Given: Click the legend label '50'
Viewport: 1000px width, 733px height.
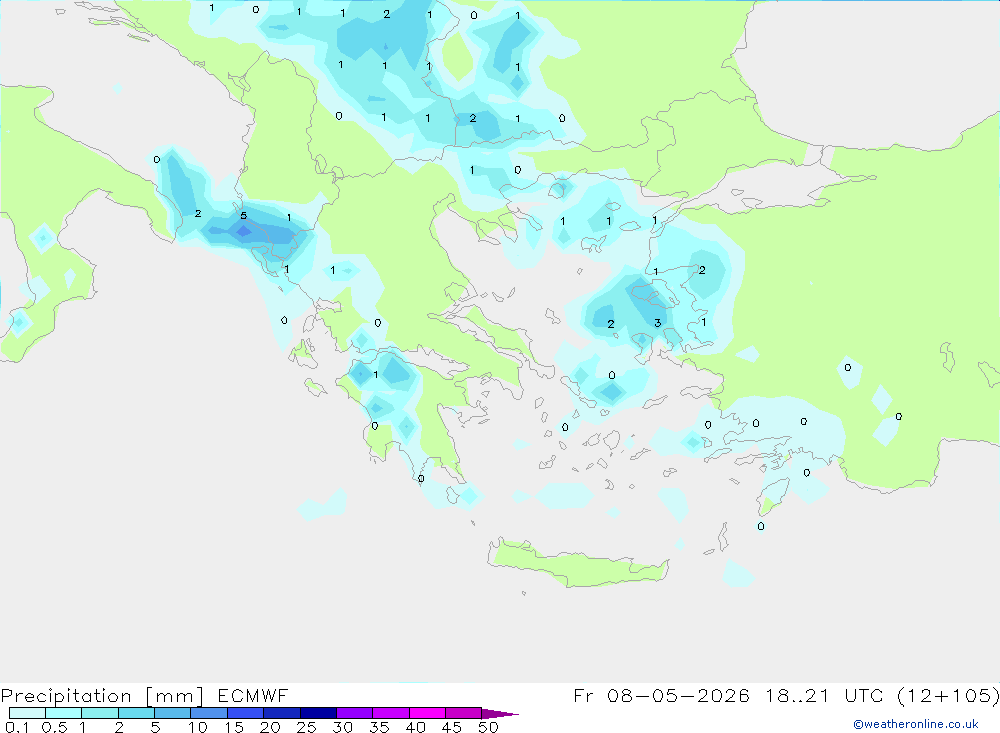Looking at the screenshot, I should click(x=488, y=727).
